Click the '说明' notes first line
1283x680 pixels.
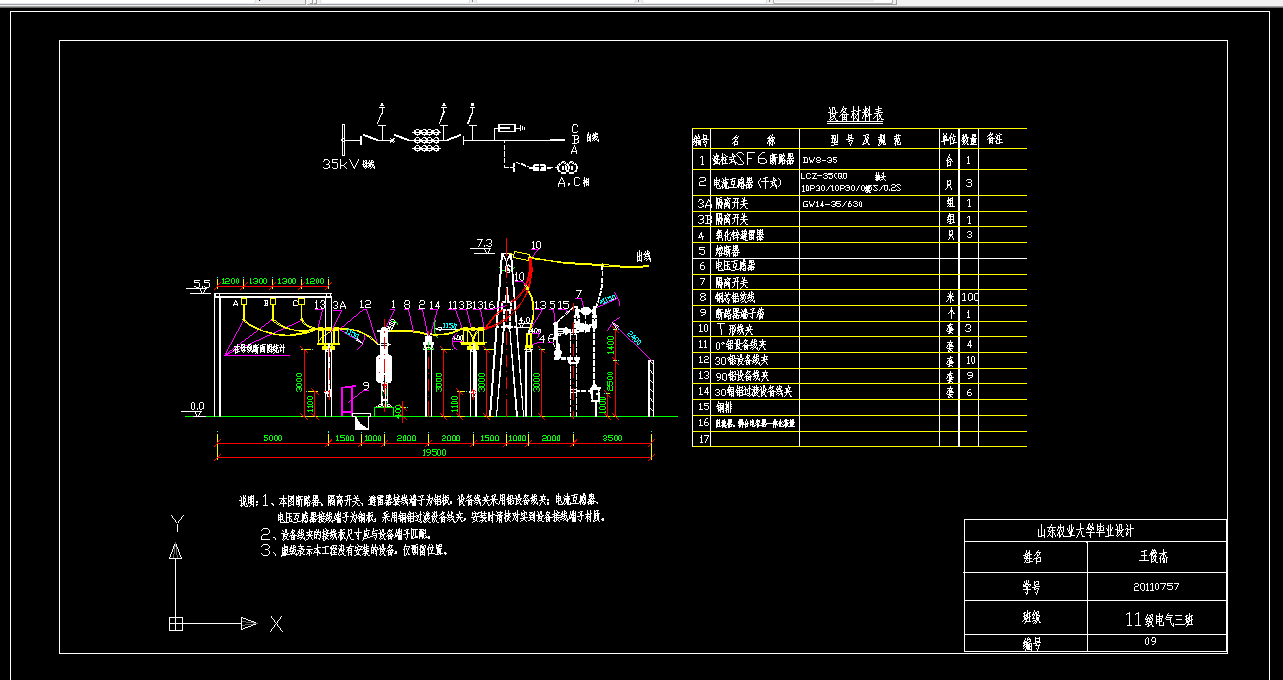point(420,499)
